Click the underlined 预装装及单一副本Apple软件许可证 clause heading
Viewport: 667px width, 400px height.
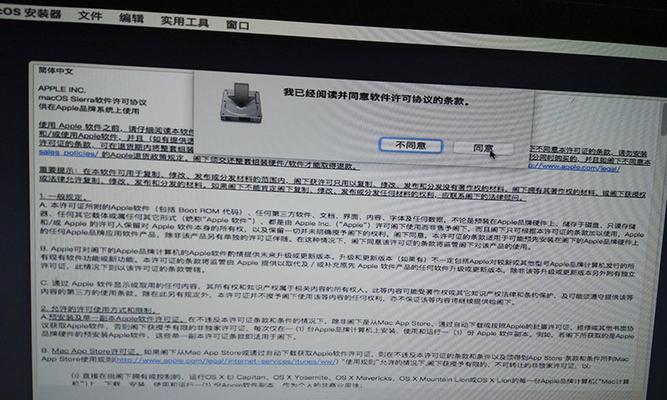(x=116, y=318)
